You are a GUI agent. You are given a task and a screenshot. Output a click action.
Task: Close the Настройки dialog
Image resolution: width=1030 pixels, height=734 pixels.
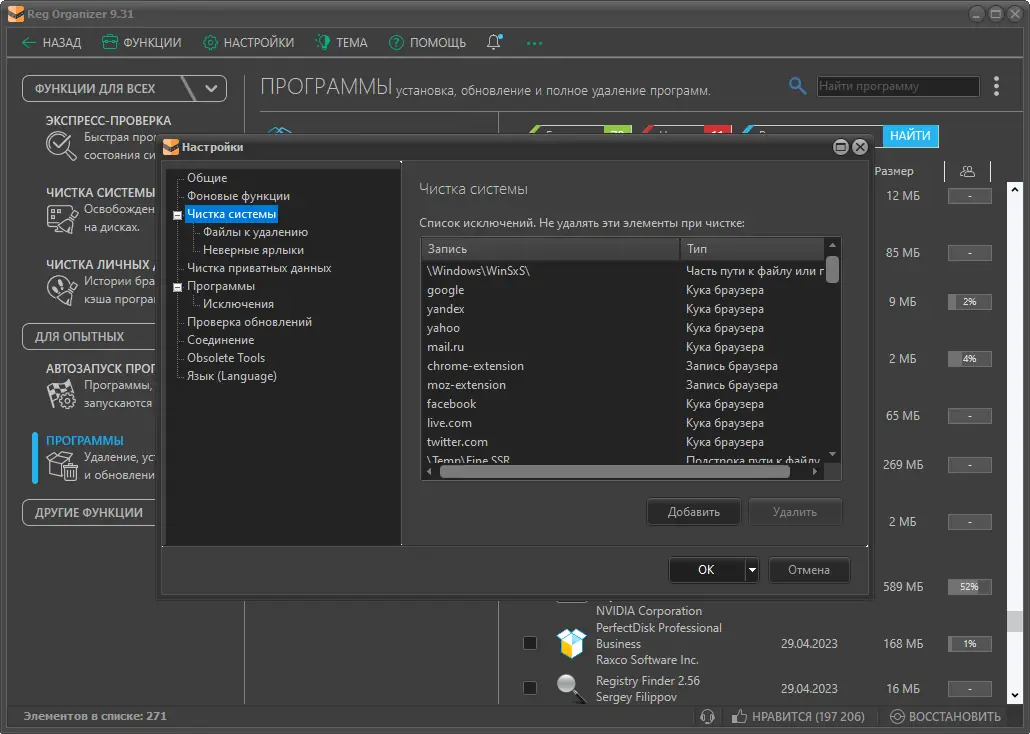click(860, 147)
